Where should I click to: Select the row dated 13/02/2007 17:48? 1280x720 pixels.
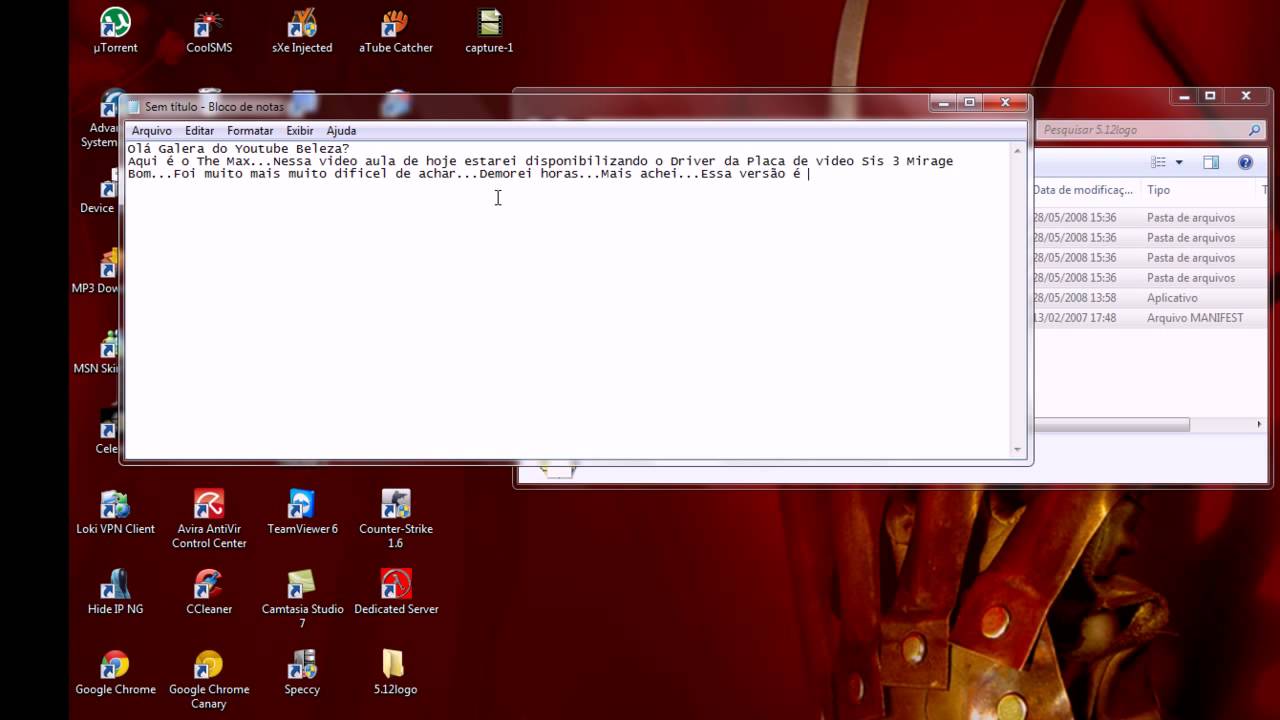click(1149, 318)
